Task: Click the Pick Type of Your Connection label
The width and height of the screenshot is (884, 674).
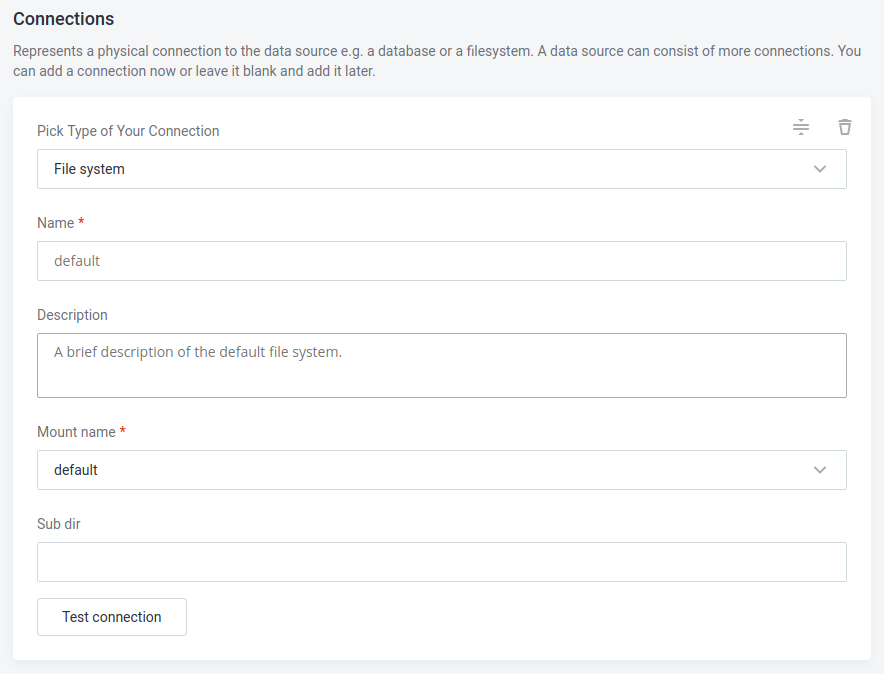Action: [128, 131]
